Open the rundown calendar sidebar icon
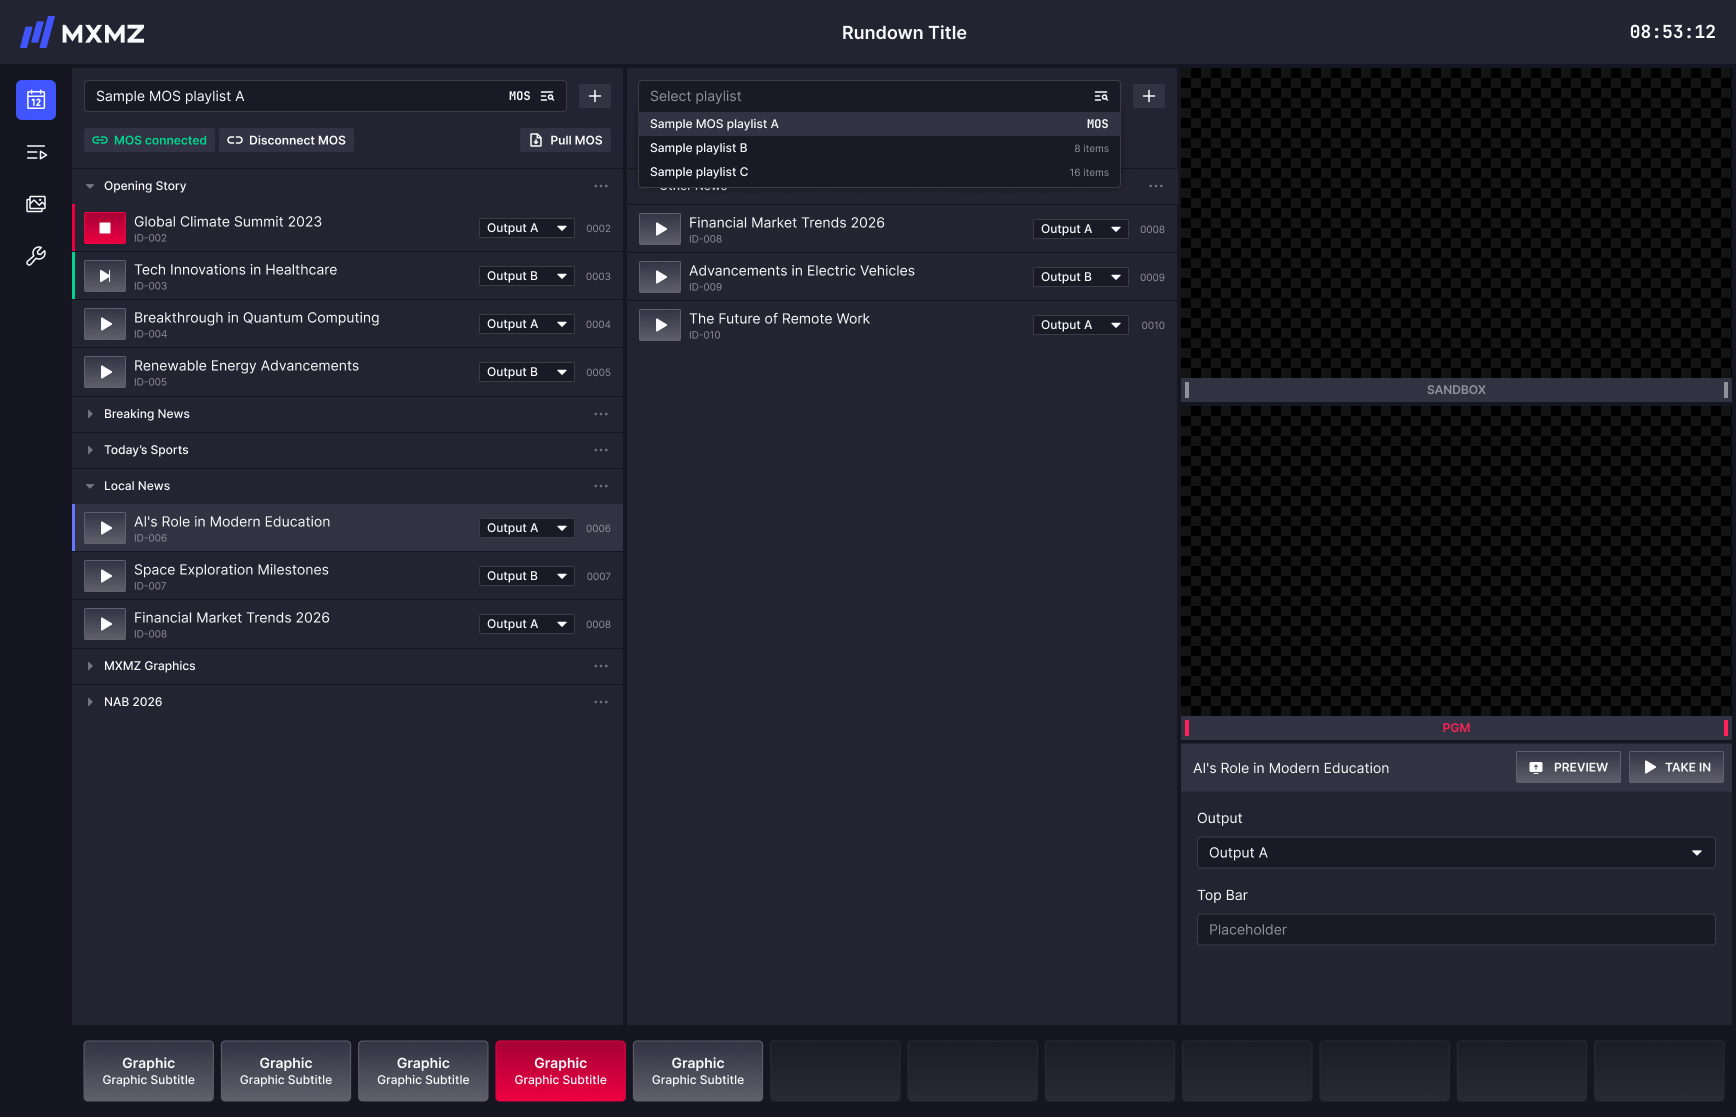The image size is (1736, 1117). tap(36, 100)
